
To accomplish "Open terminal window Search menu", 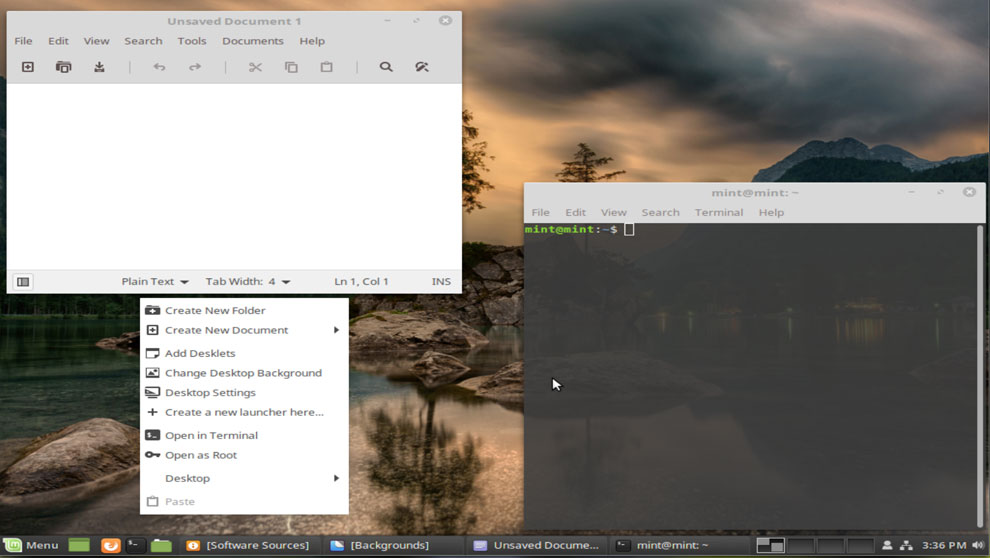I will click(x=660, y=213).
